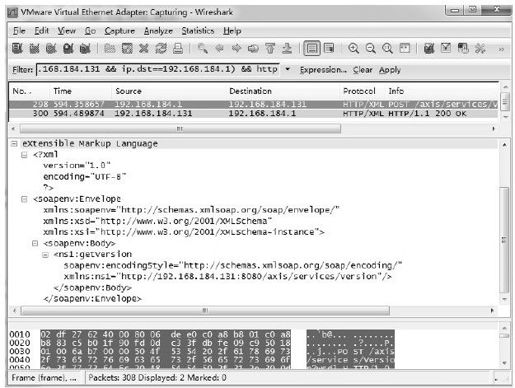Open the Go menu
This screenshot has width=515, height=388.
click(90, 31)
